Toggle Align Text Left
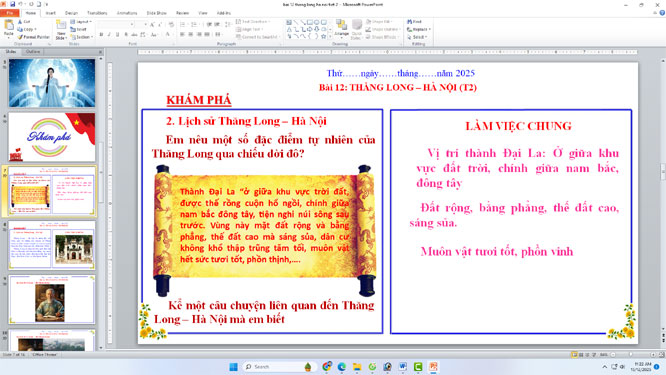 (x=182, y=34)
